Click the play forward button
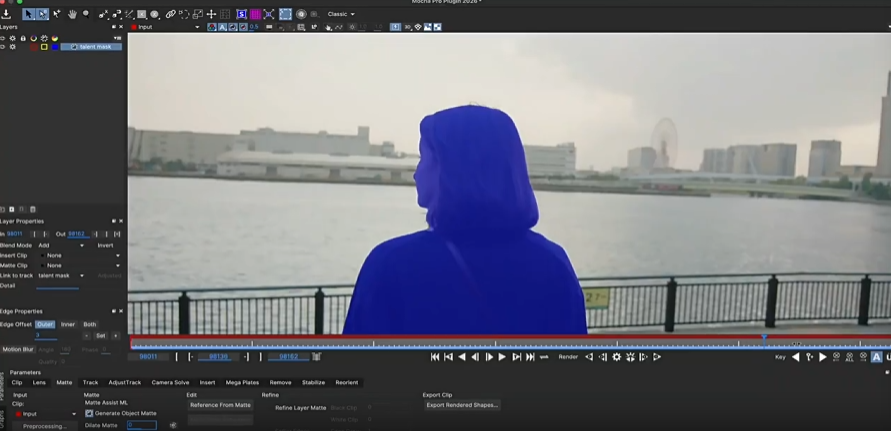Screen dimensions: 891x431 (x=502, y=357)
